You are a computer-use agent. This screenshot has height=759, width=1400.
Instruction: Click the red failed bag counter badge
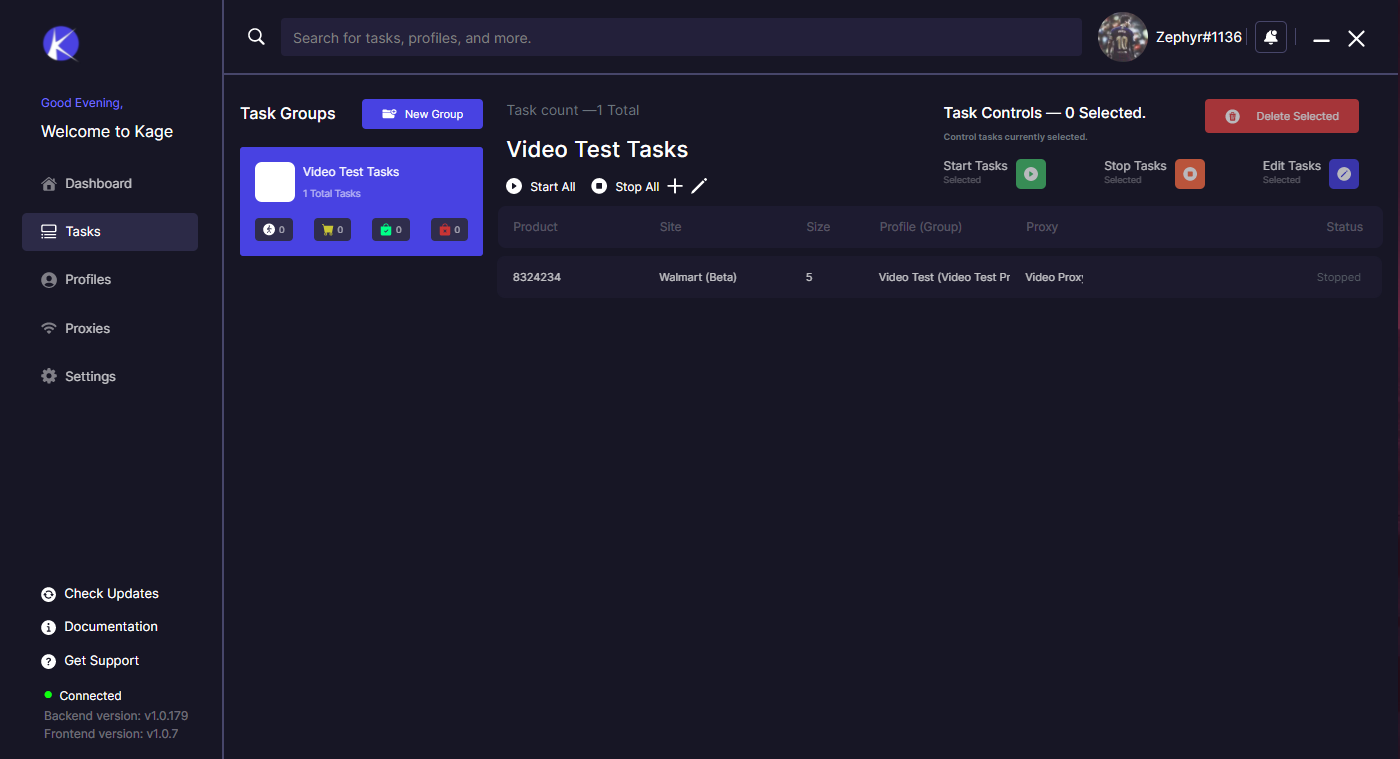coord(449,230)
